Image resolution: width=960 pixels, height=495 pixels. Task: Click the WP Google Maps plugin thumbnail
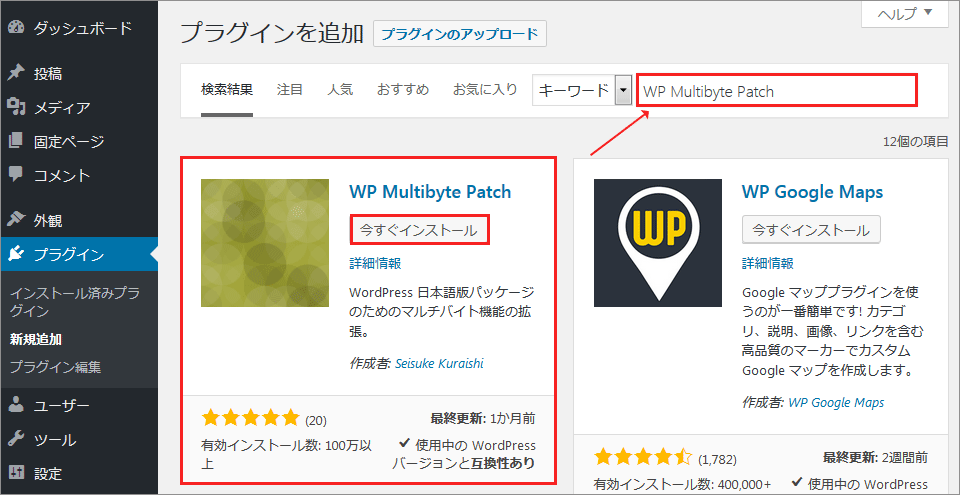click(x=657, y=243)
